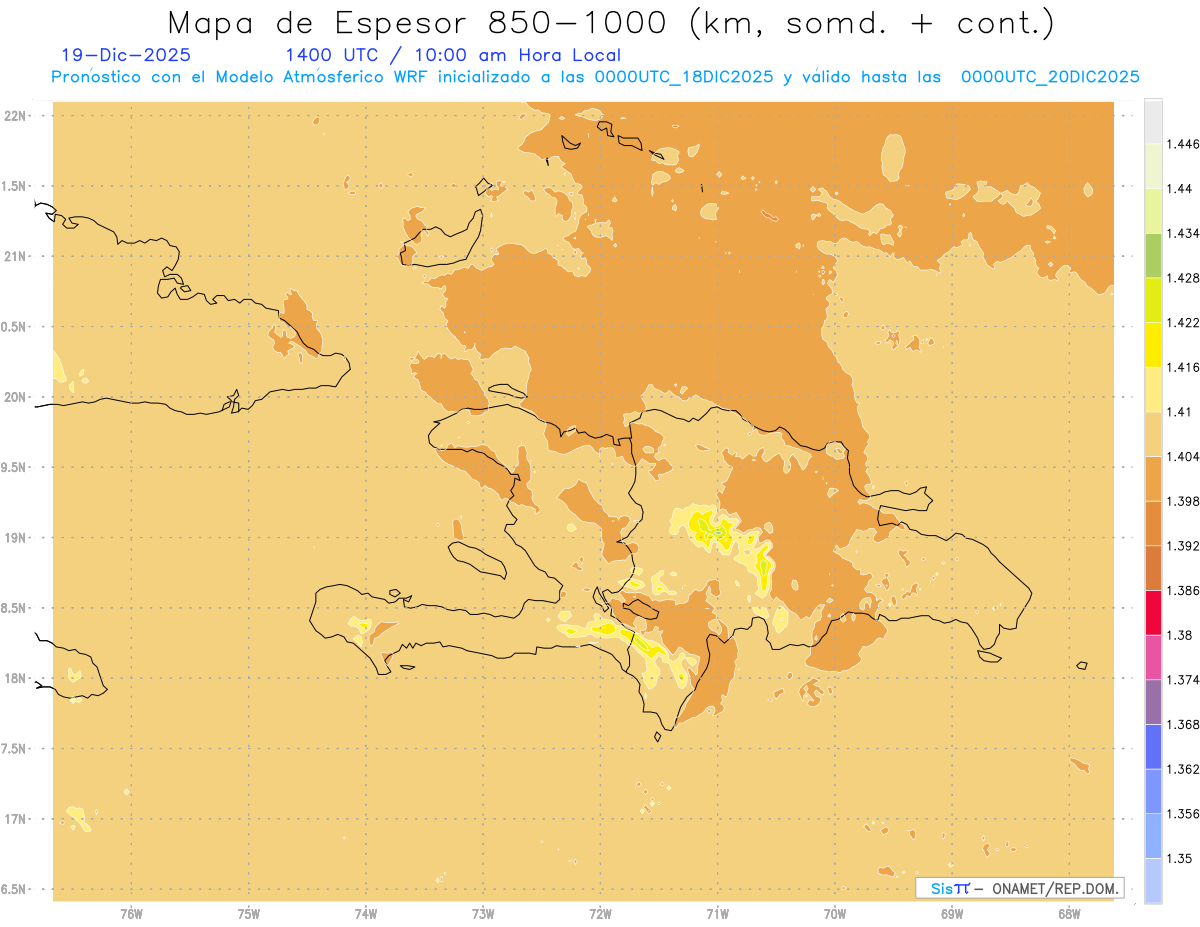Click the '1.374' colorbar value
This screenshot has width=1200, height=927.
pos(1183,680)
